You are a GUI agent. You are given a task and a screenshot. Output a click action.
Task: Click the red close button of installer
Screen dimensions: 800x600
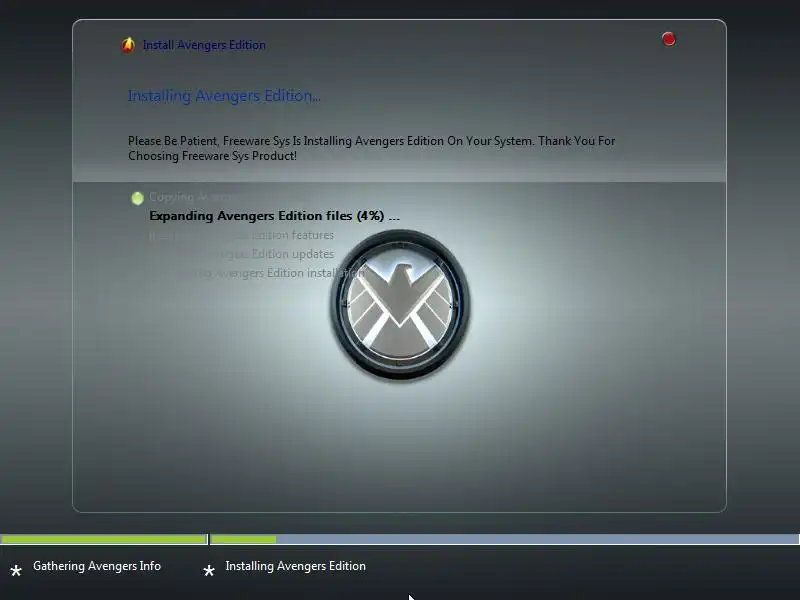668,39
